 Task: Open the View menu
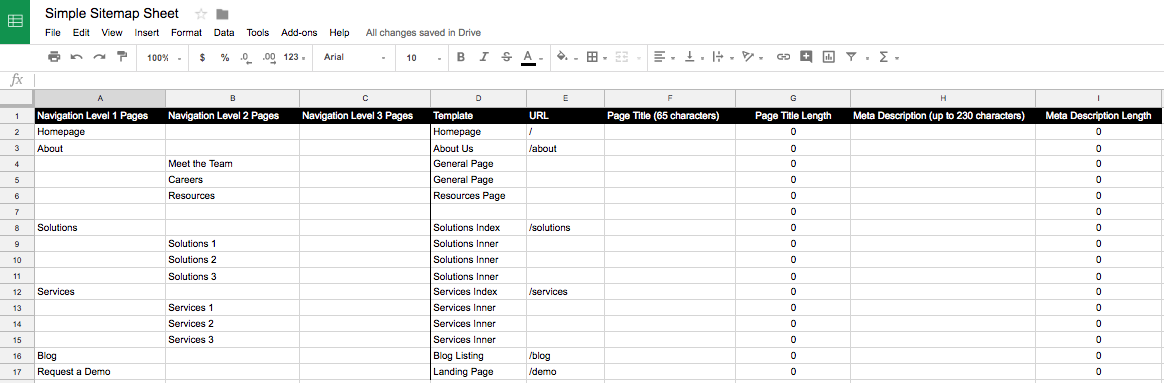click(112, 33)
